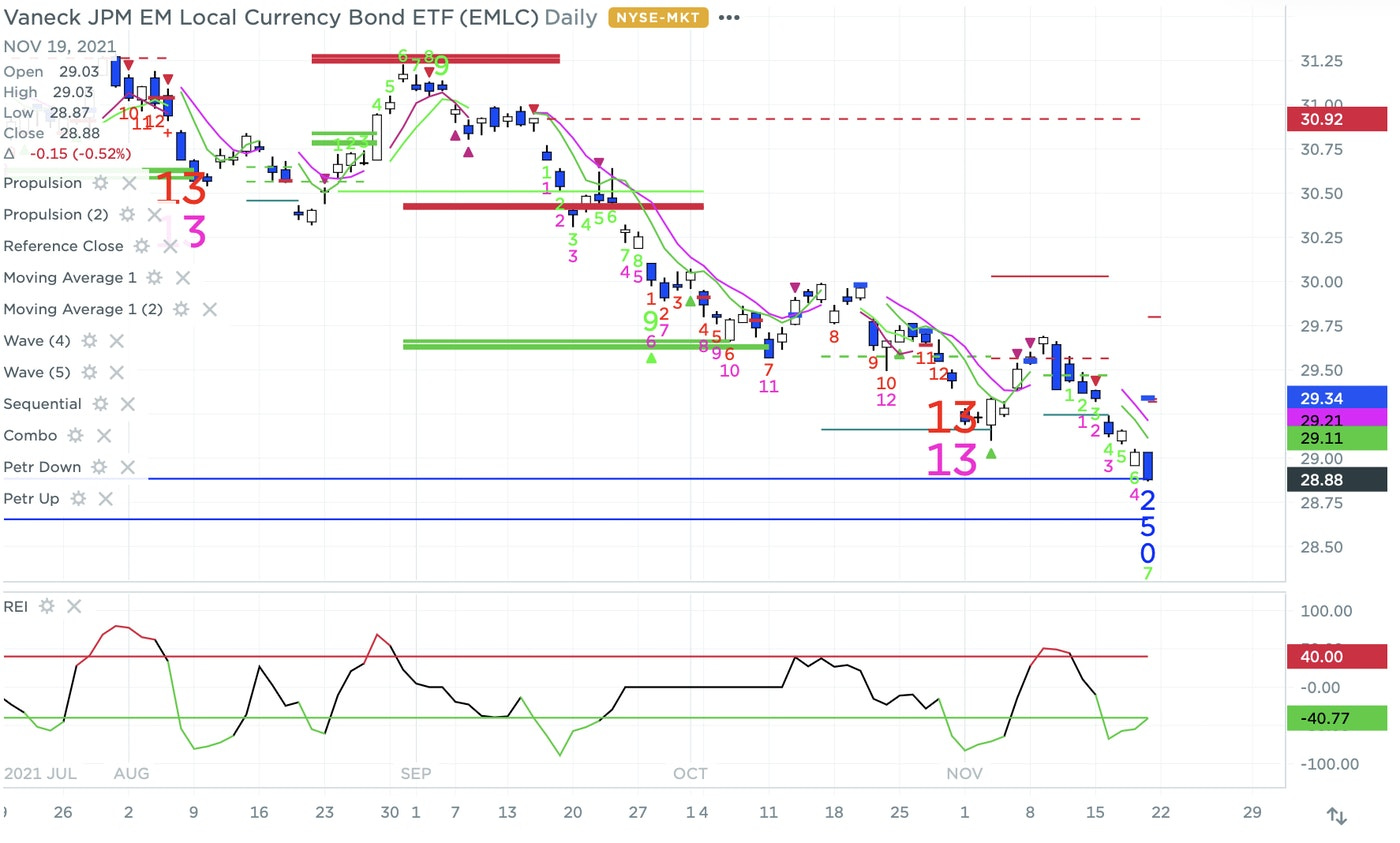Screen dimensions: 1400x843
Task: Open settings gear for Reference Close
Action: tap(142, 246)
